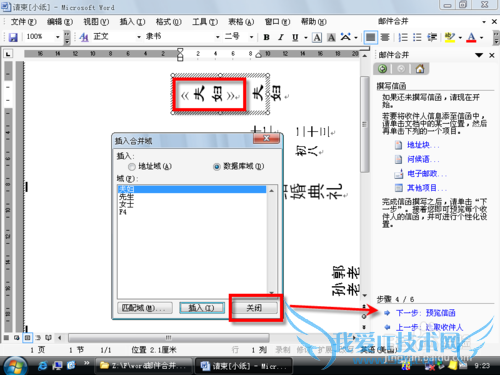Open the font 隶书 dropdown

(218, 37)
